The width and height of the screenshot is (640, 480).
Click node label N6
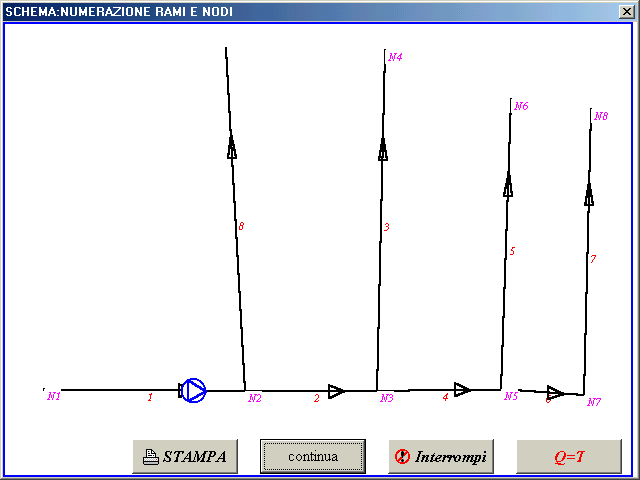(x=521, y=106)
